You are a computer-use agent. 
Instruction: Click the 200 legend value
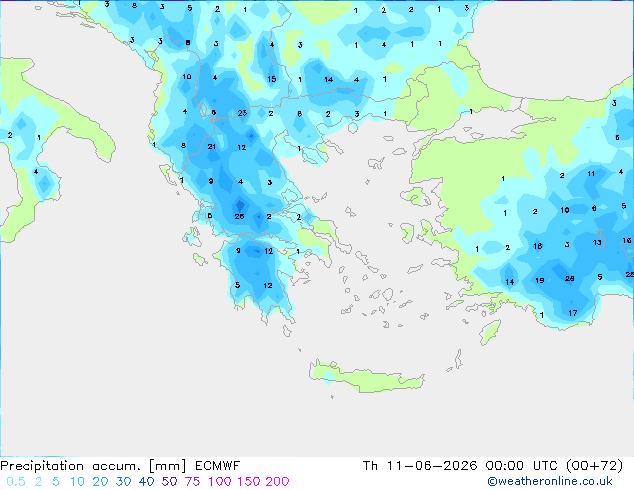click(277, 482)
